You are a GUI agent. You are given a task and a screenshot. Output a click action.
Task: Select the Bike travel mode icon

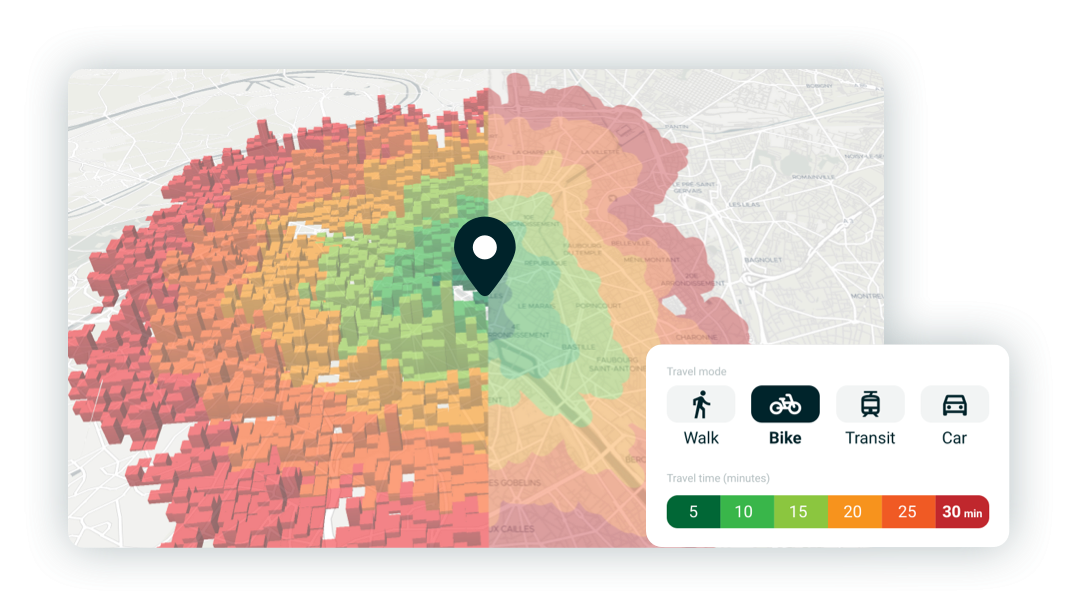pyautogui.click(x=785, y=404)
